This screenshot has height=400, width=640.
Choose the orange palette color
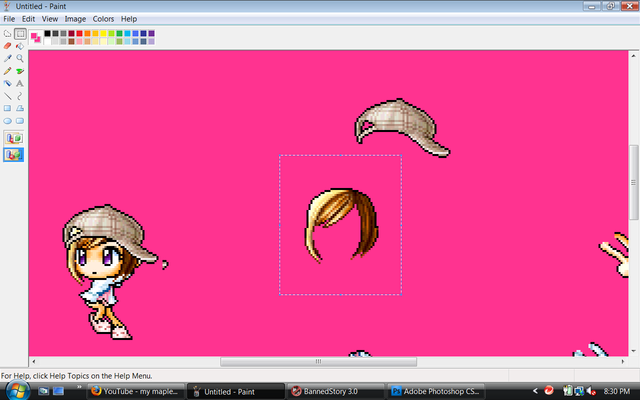(x=87, y=33)
